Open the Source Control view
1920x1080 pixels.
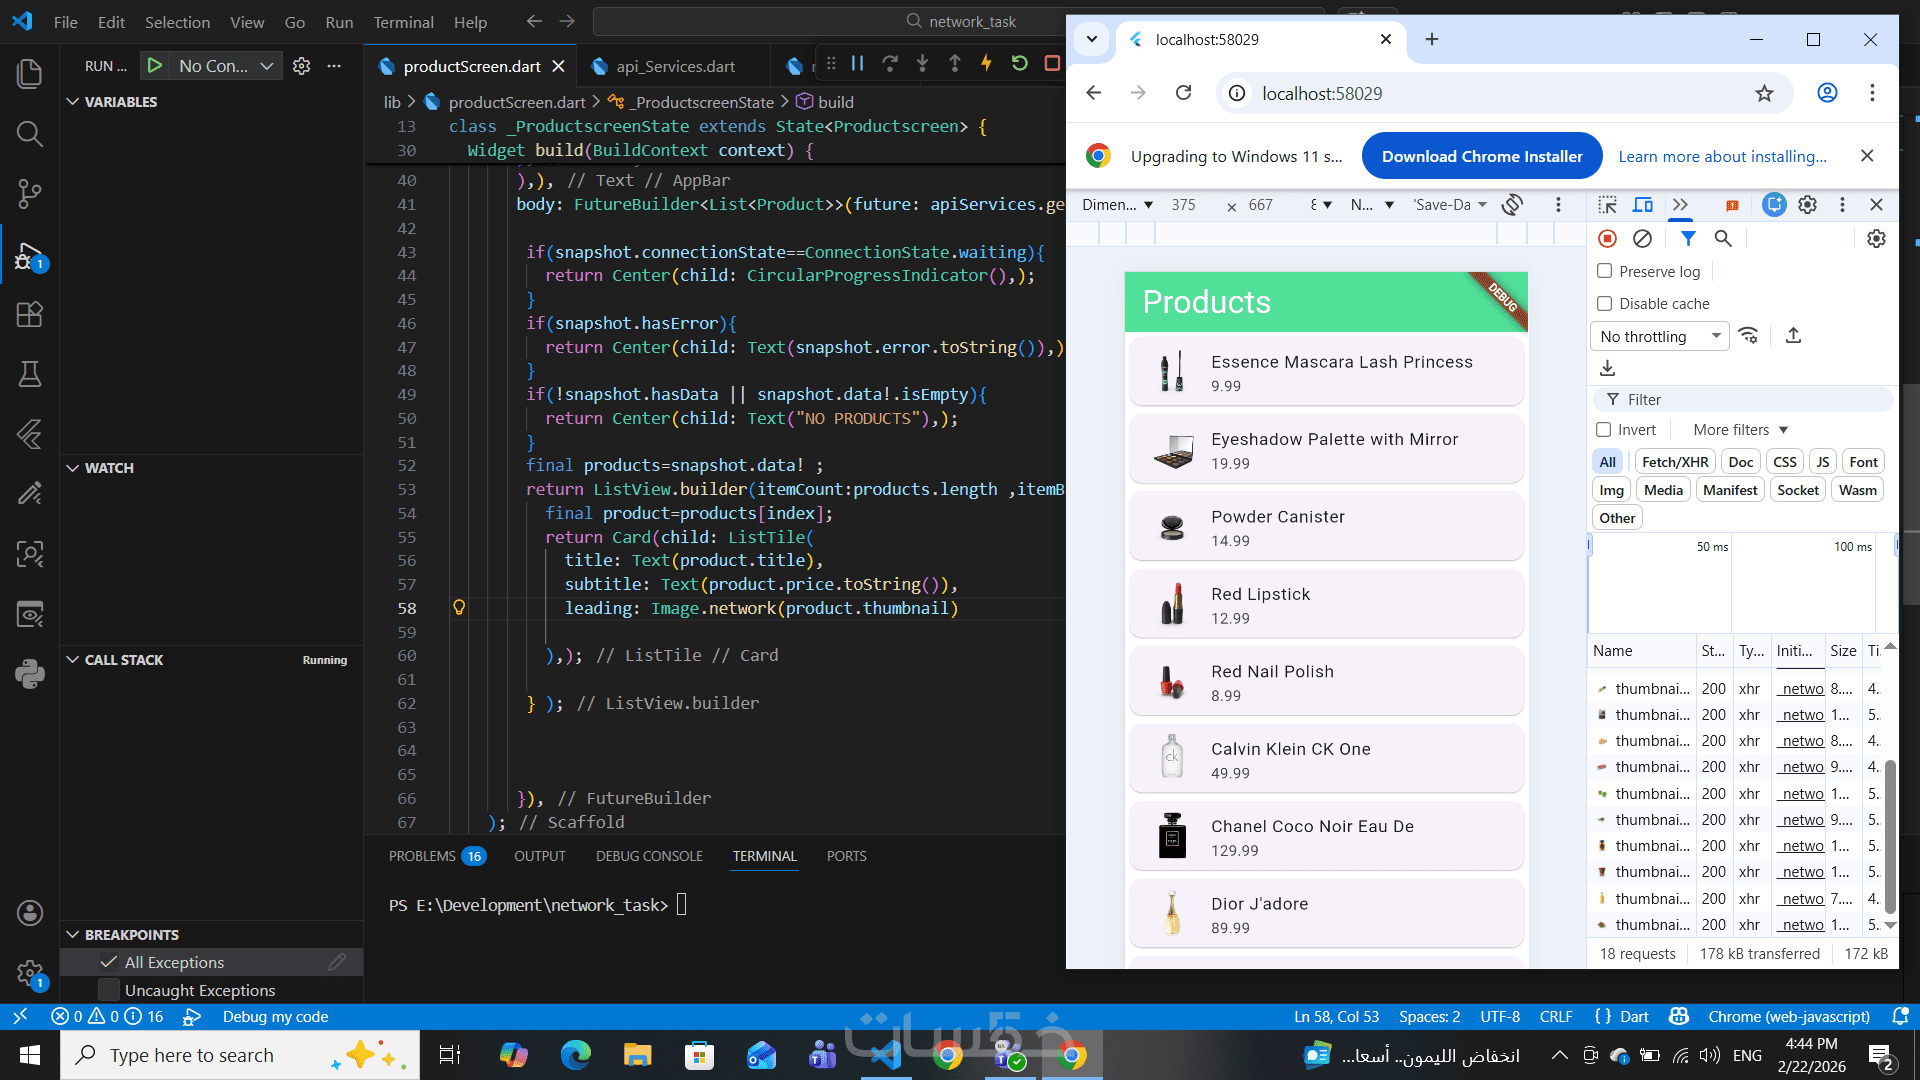(29, 193)
